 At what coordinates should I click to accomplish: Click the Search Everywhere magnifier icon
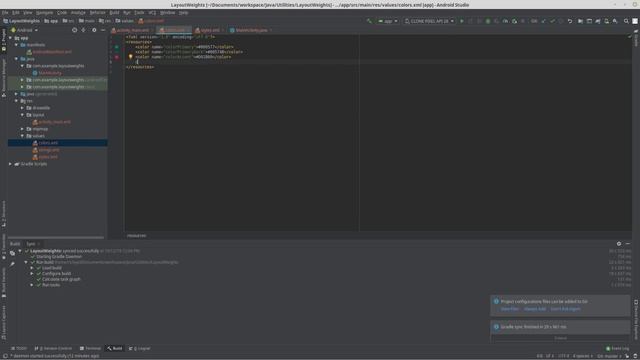626,21
